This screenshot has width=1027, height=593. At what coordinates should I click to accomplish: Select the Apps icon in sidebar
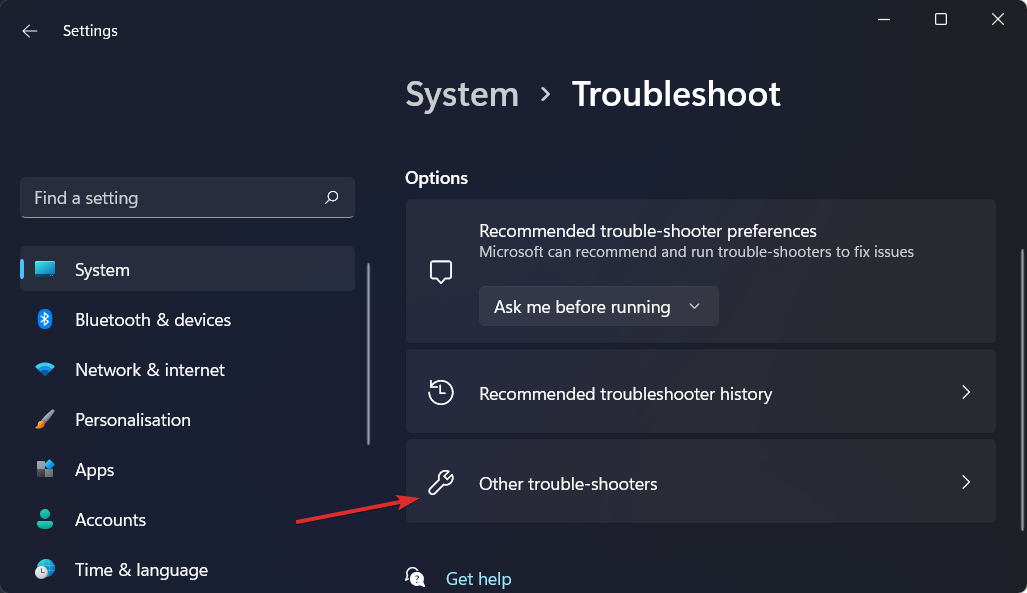pyautogui.click(x=44, y=469)
